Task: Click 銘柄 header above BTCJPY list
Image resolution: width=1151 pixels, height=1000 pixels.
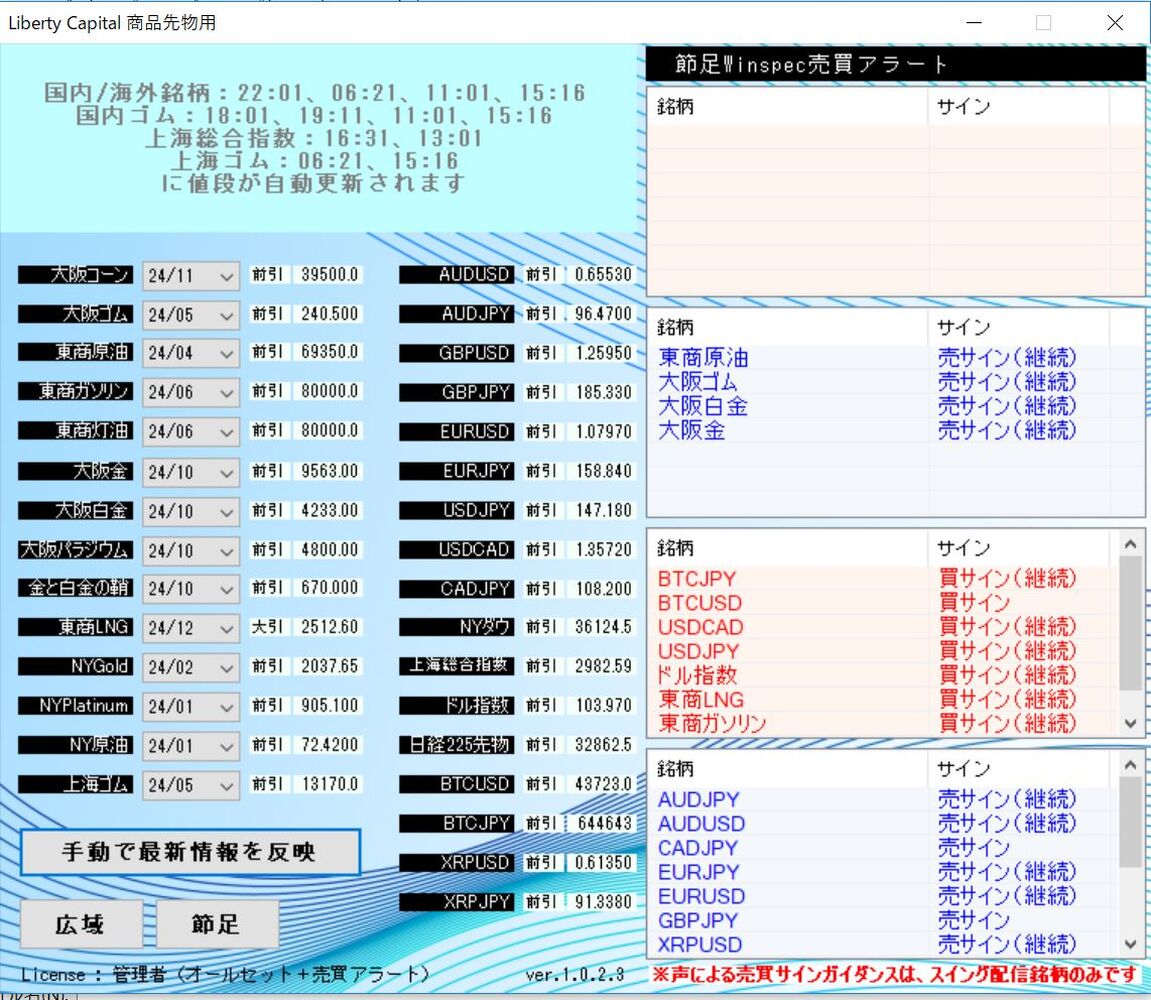Action: 788,548
